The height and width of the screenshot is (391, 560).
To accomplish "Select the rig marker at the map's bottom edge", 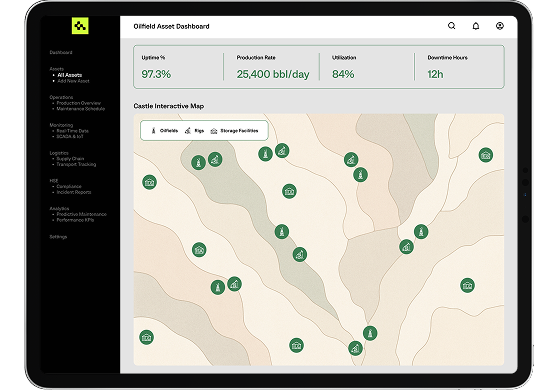I will click(355, 348).
